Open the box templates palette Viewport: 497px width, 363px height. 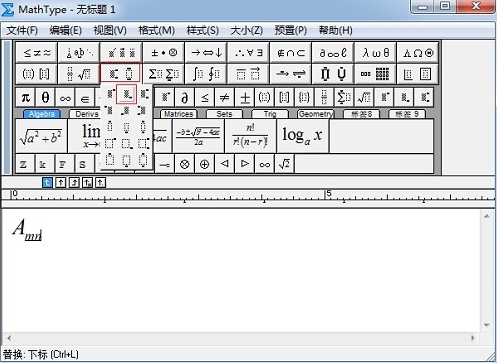coord(417,74)
